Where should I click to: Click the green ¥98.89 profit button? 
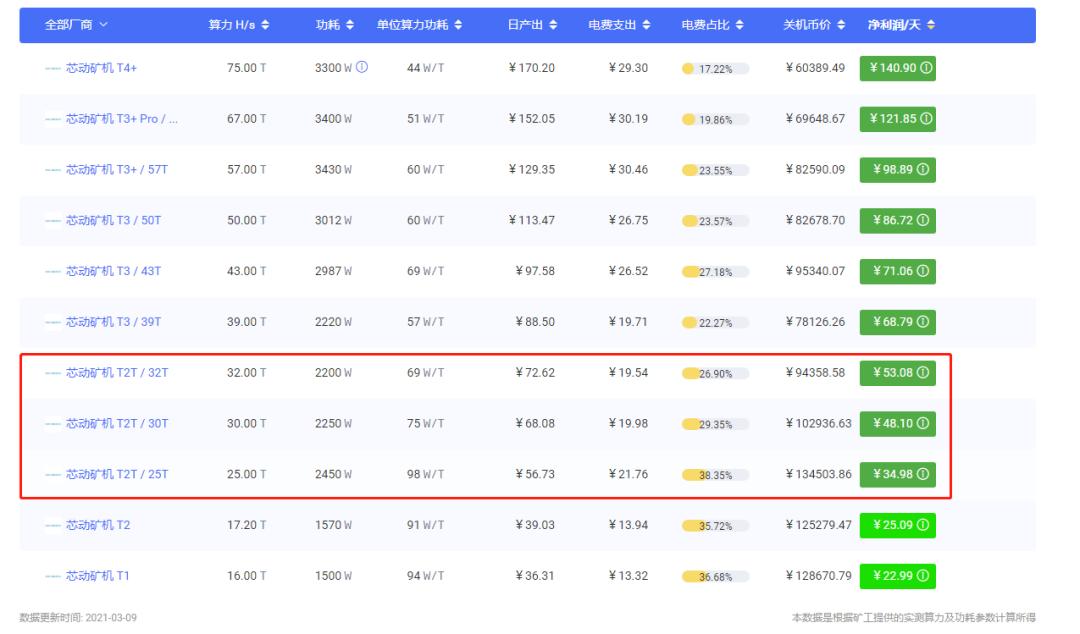(x=899, y=167)
